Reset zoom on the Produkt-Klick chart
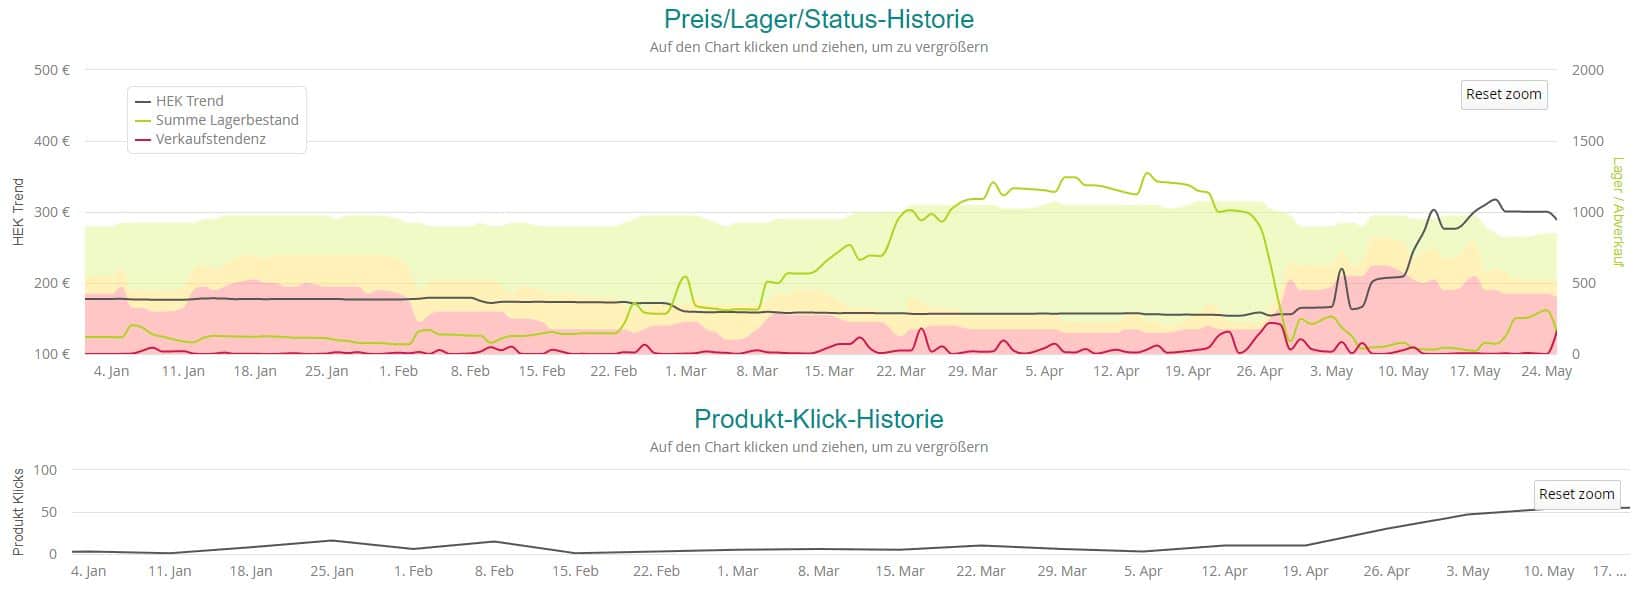The image size is (1644, 601). (x=1576, y=494)
